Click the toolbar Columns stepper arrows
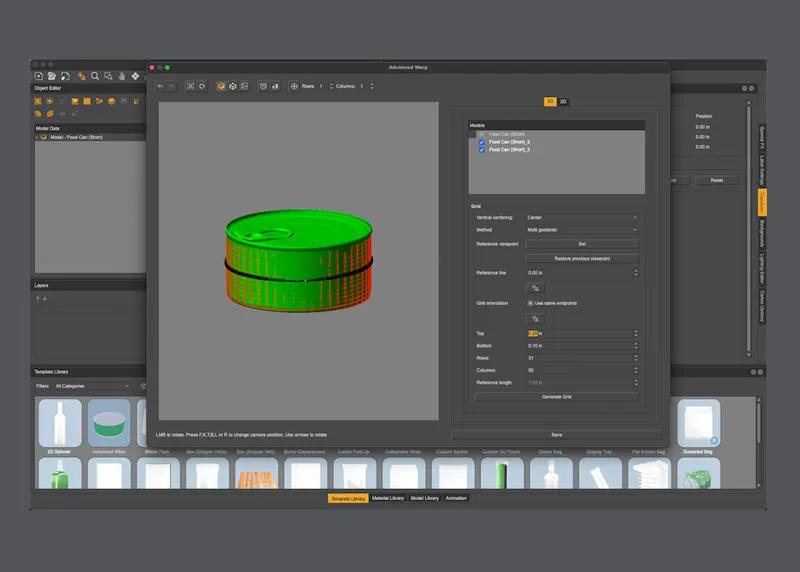Screen dimensions: 800x572 point(371,86)
